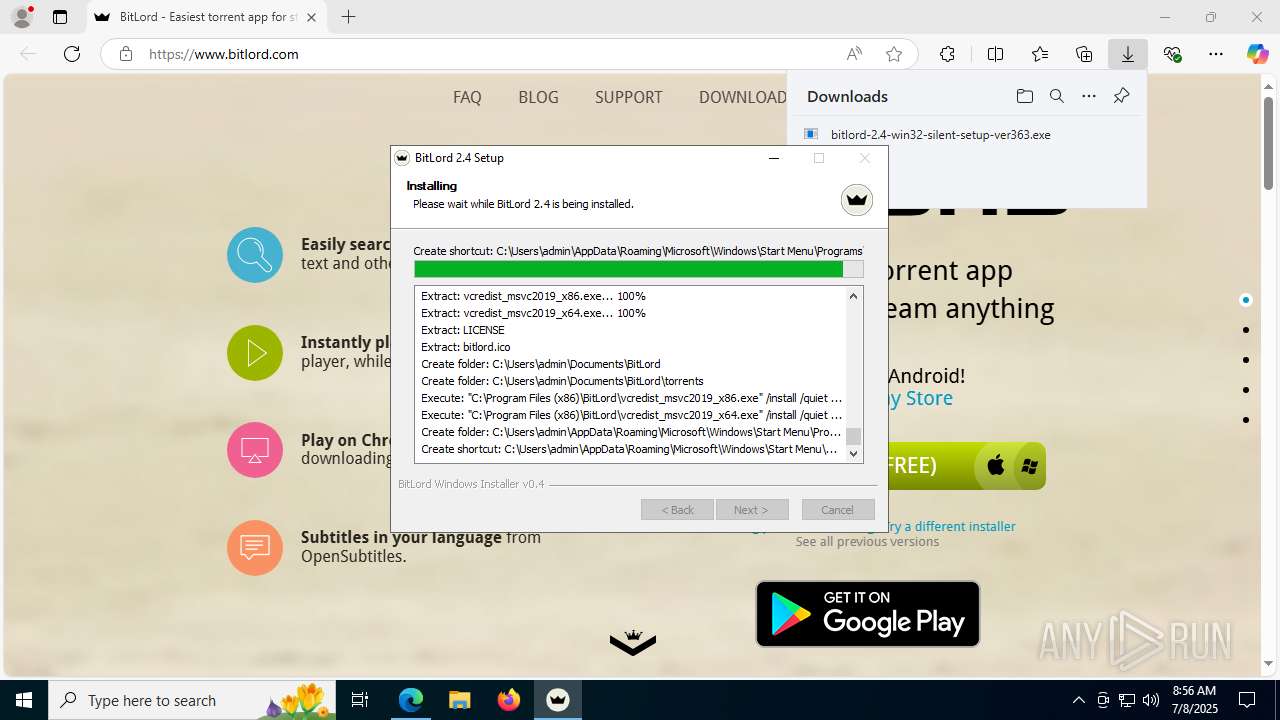
Task: Select 'Create folder: C:\Users\admin\Documents\BitLord\torrents' line
Action: click(562, 381)
